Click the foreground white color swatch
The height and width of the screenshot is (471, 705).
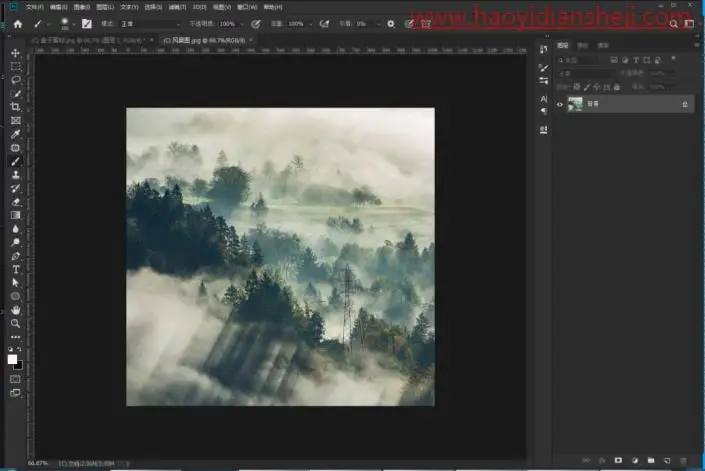pos(12,359)
